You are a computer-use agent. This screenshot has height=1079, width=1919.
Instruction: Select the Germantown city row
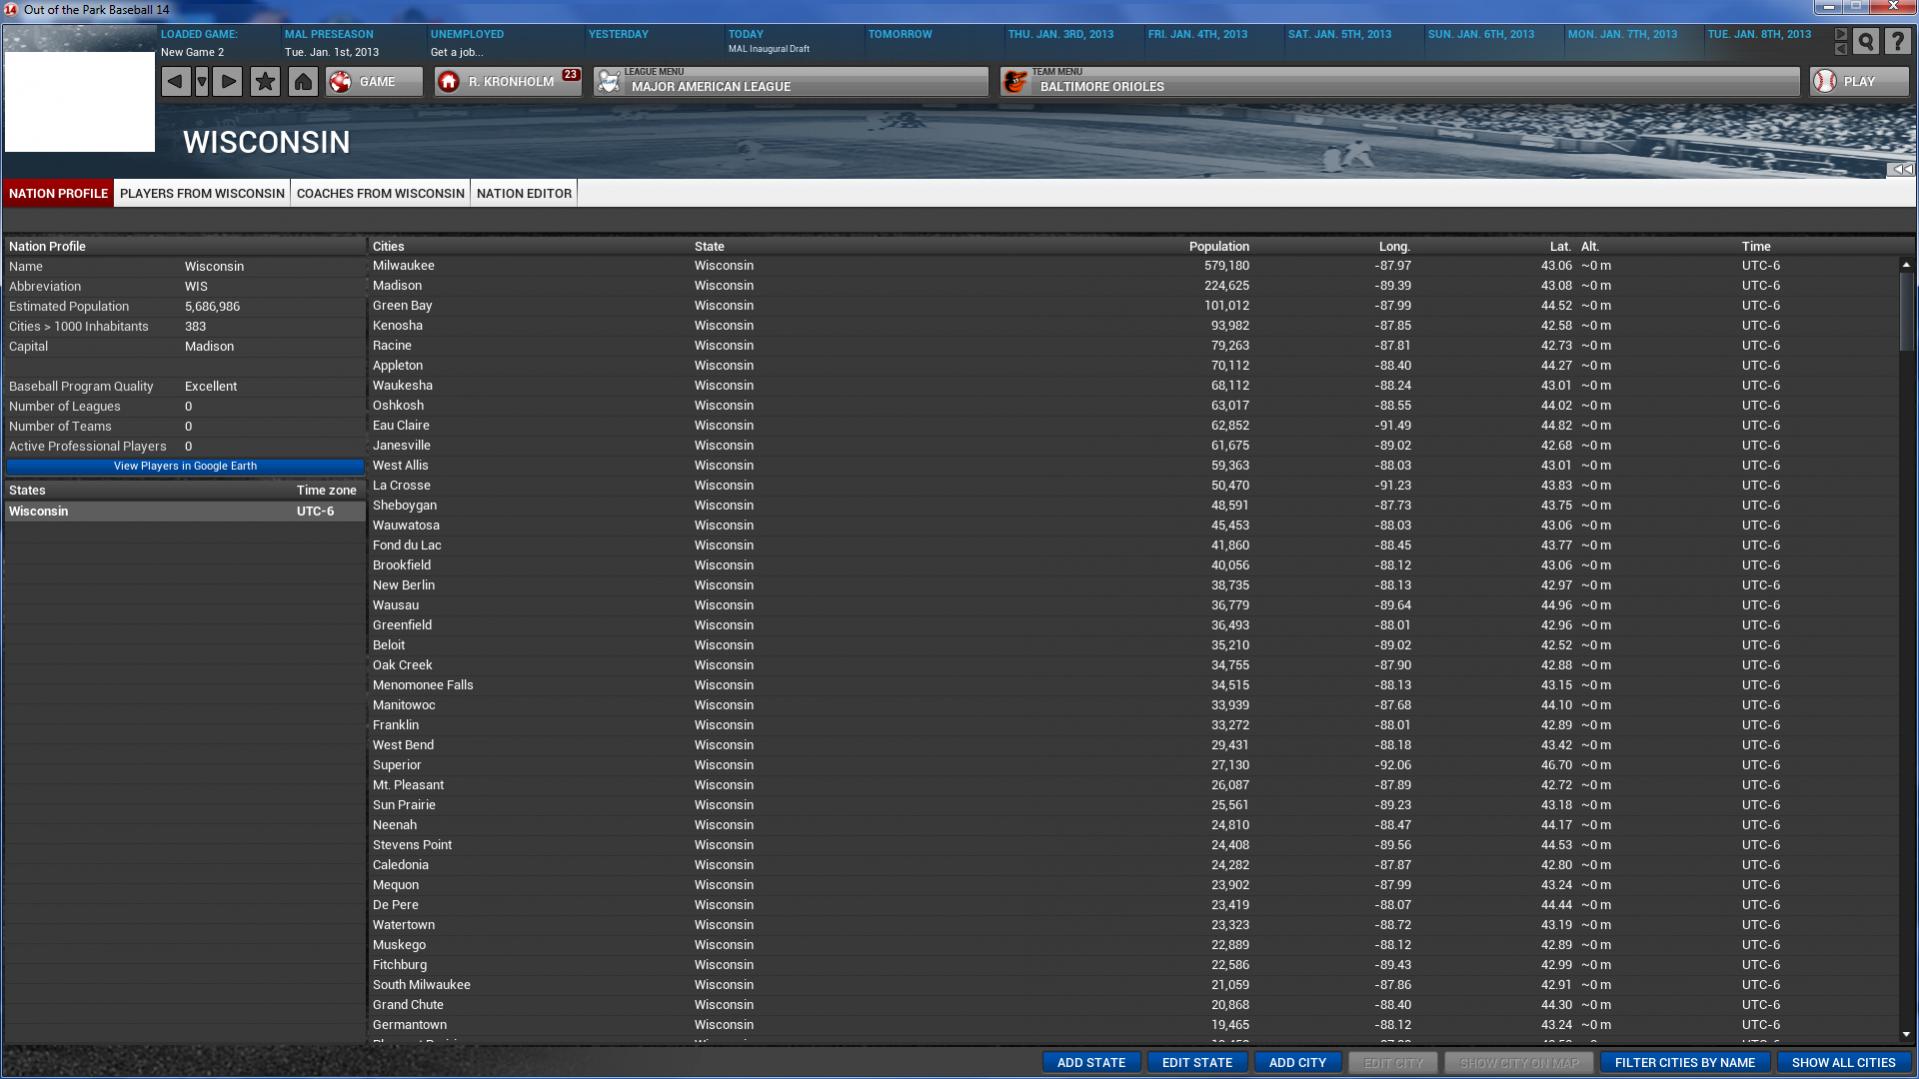point(1134,1025)
